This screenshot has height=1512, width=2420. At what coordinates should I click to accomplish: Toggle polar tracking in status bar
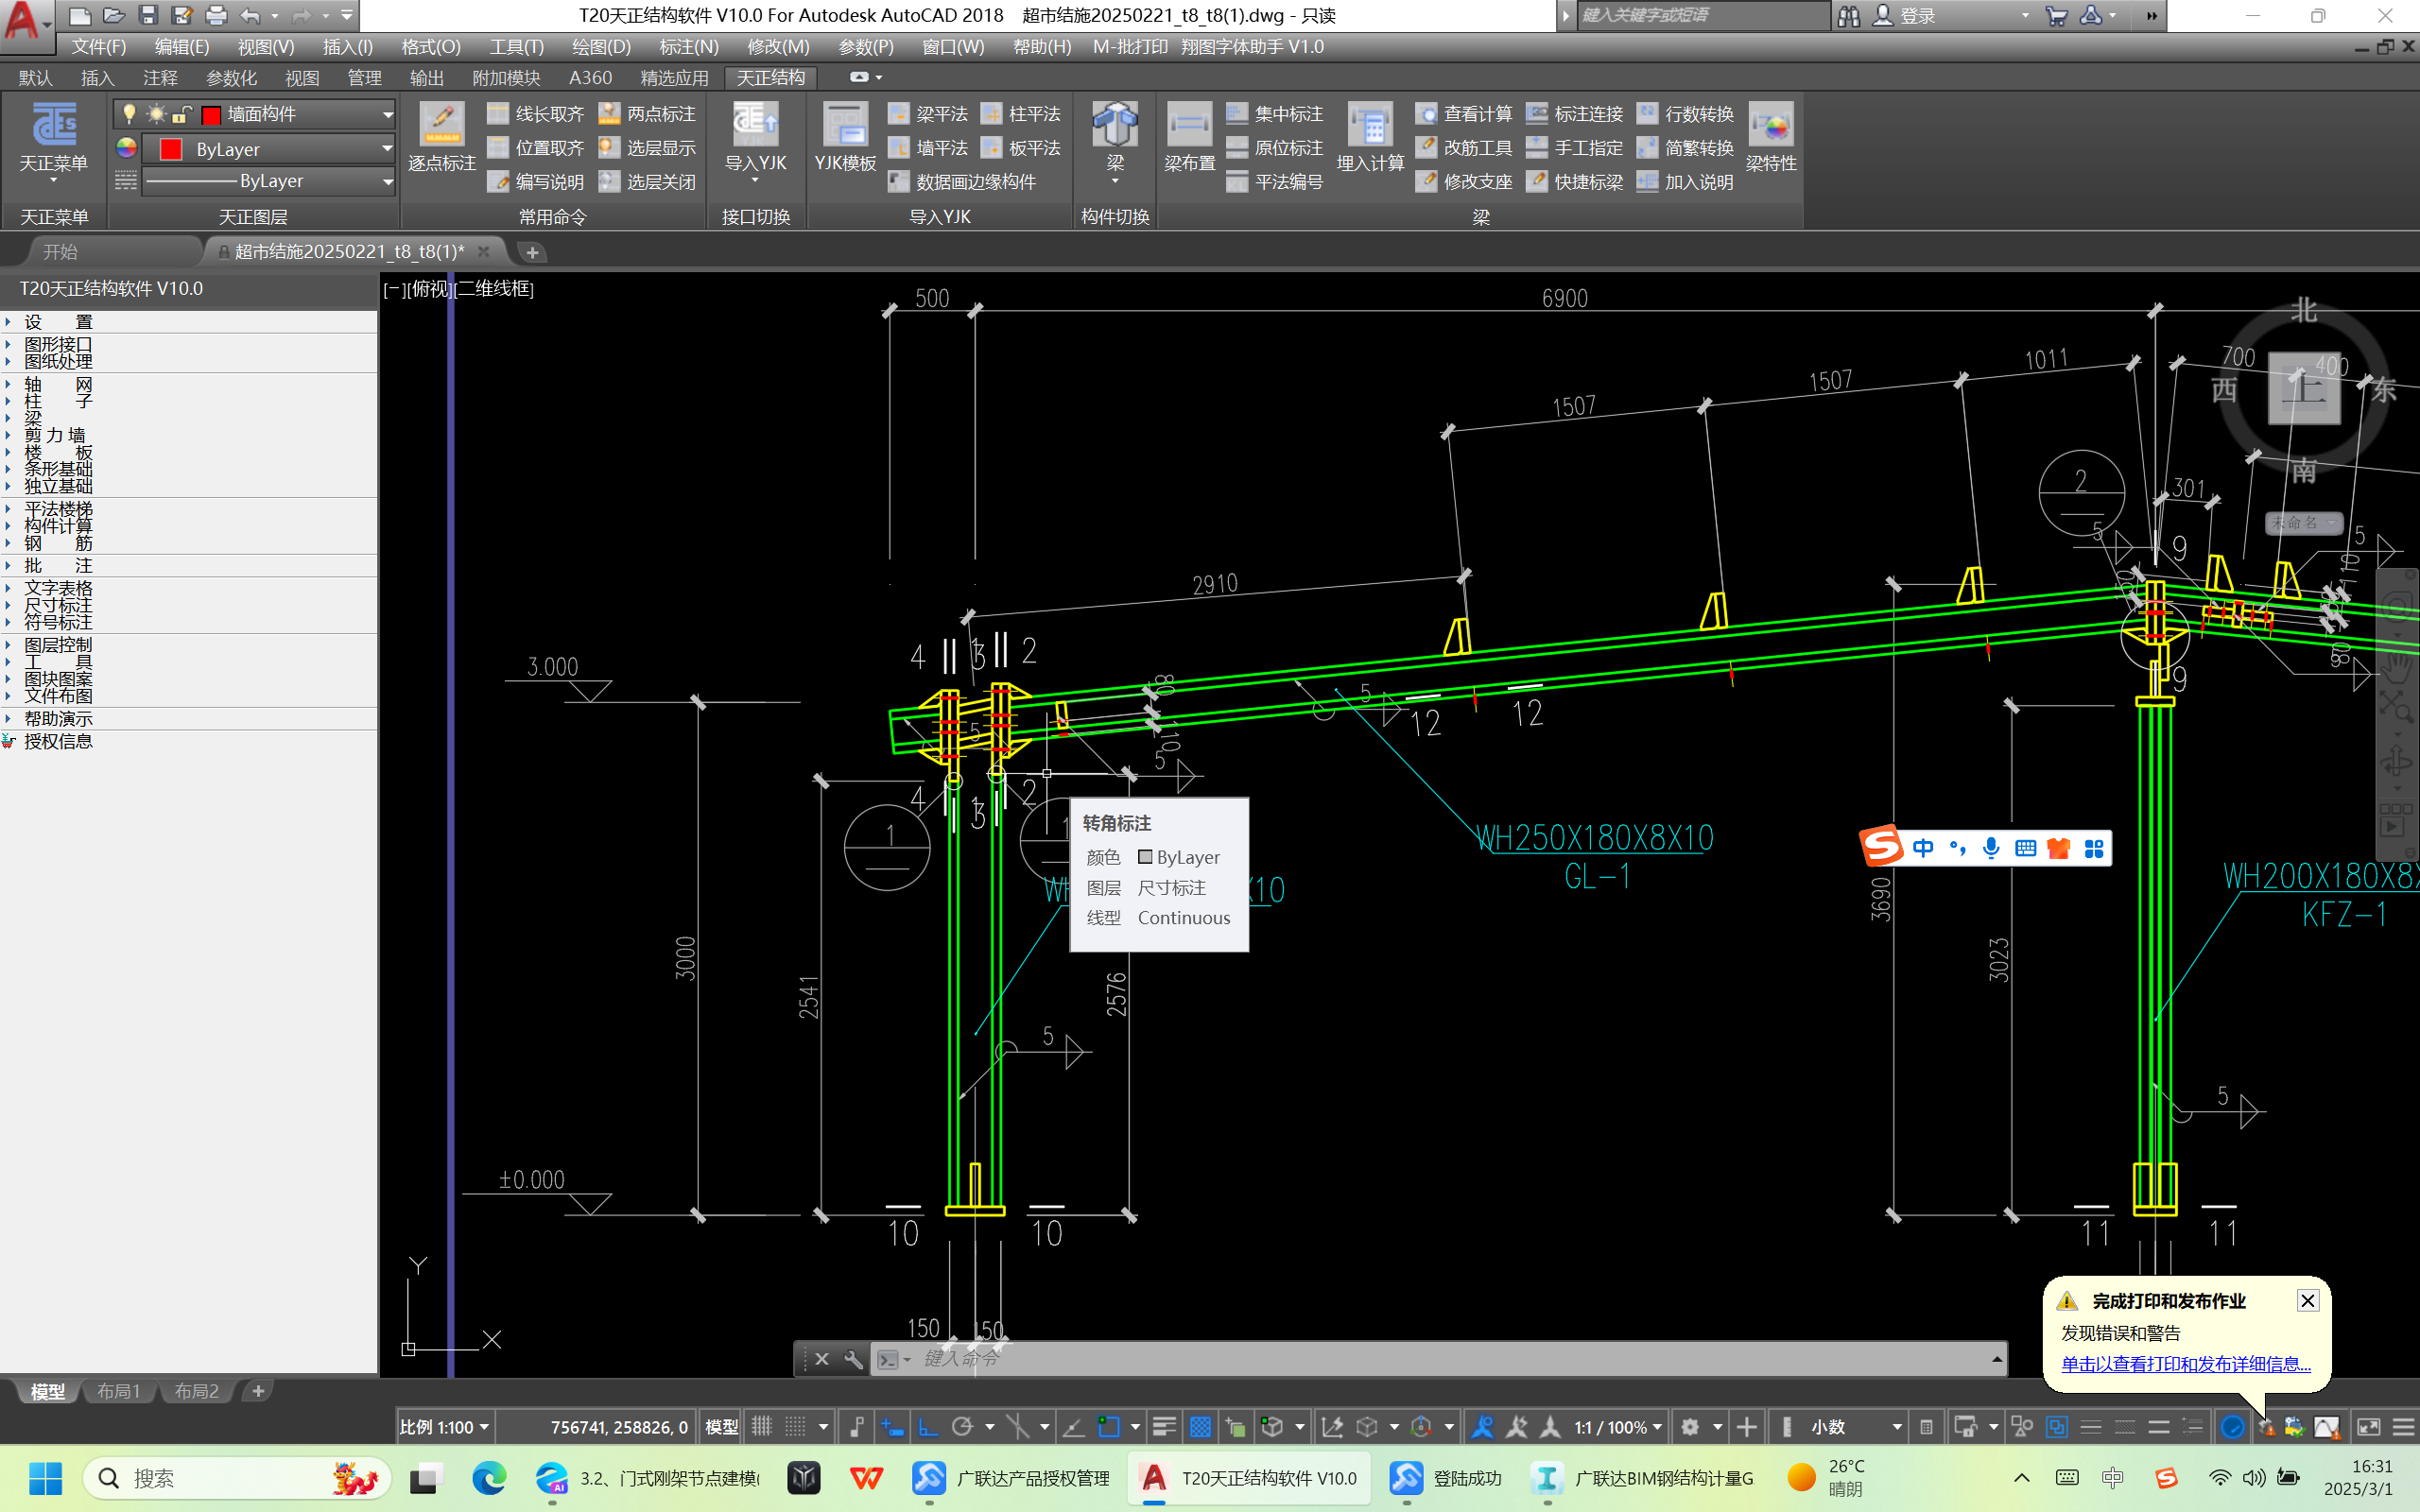(x=962, y=1427)
